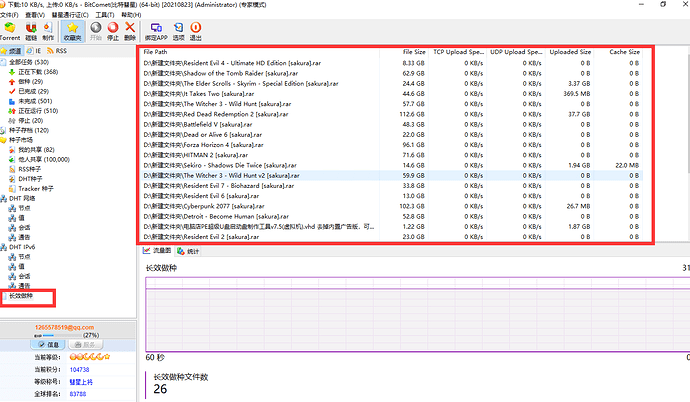Select the It Takes Two [sakura].rar row
The image size is (690, 402).
pos(392,94)
